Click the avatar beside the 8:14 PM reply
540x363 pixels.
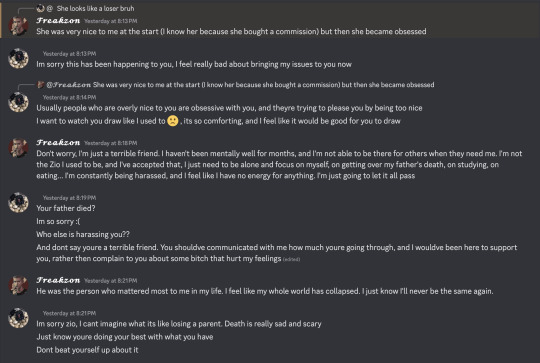point(18,102)
